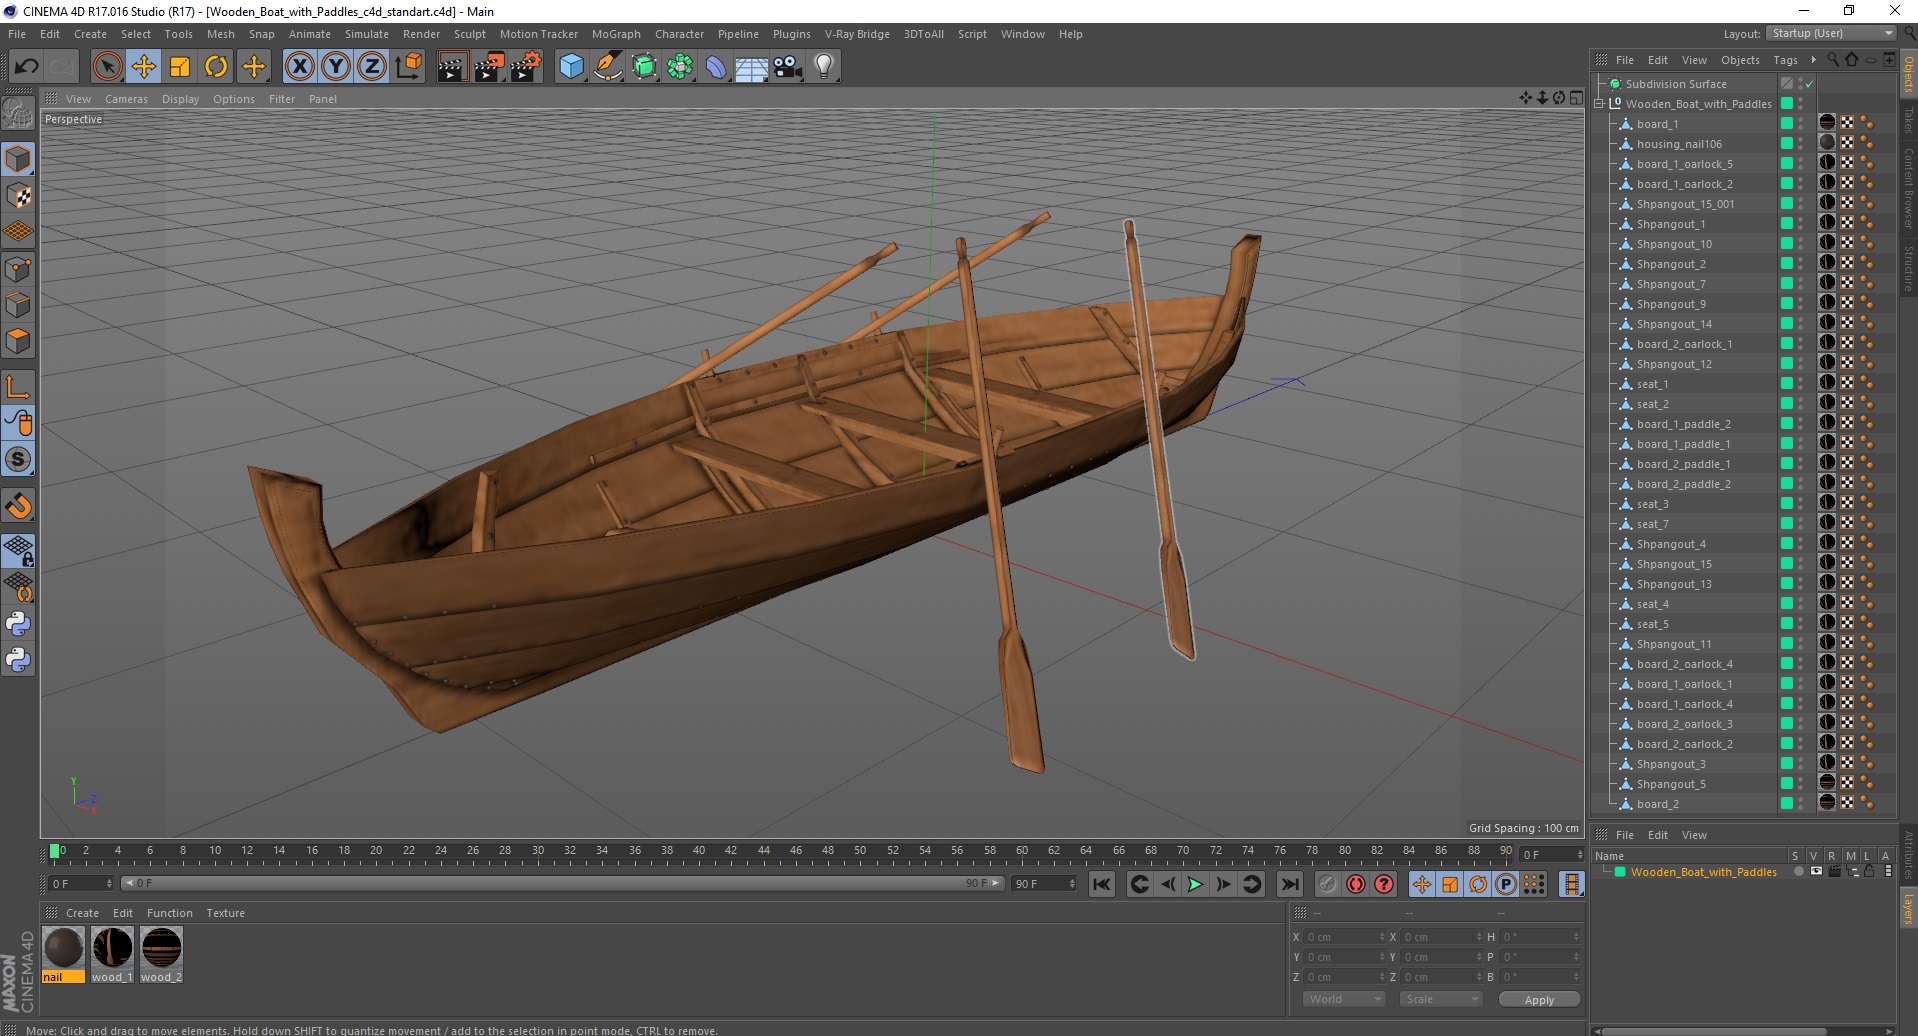Toggle layer color square for seat_2
The height and width of the screenshot is (1036, 1918).
(1787, 404)
